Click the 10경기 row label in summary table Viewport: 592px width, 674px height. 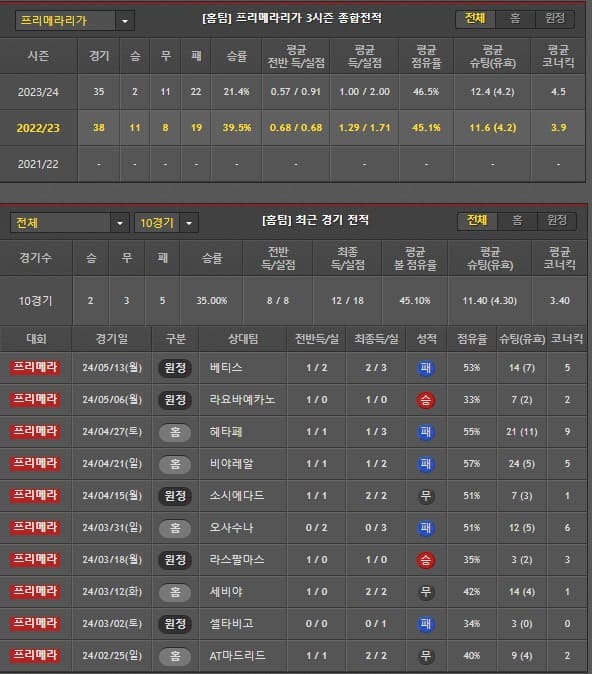[35, 301]
